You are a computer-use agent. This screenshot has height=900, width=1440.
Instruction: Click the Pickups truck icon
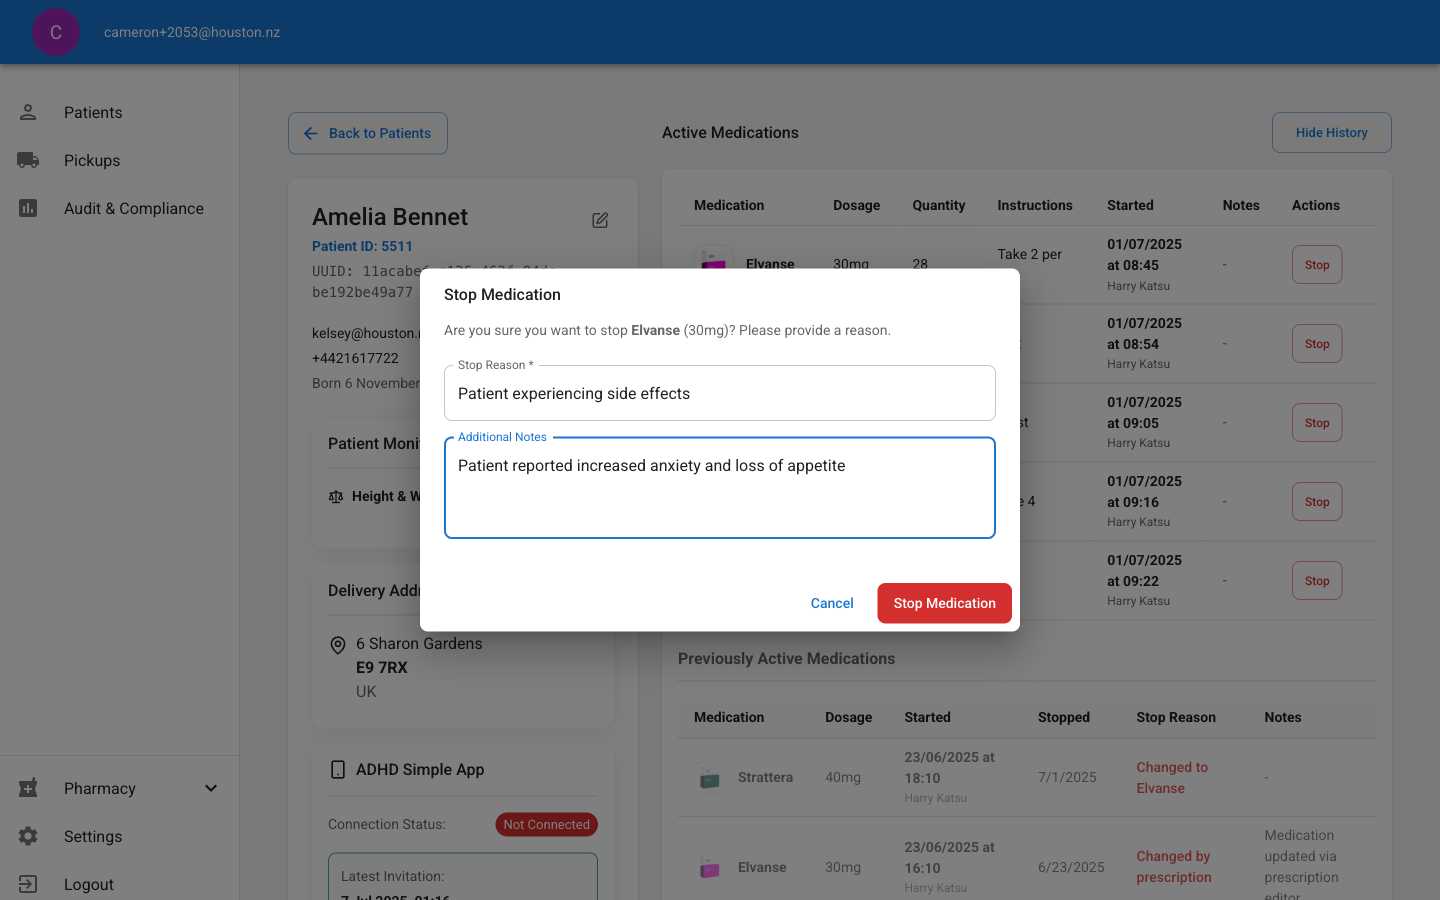tap(28, 160)
